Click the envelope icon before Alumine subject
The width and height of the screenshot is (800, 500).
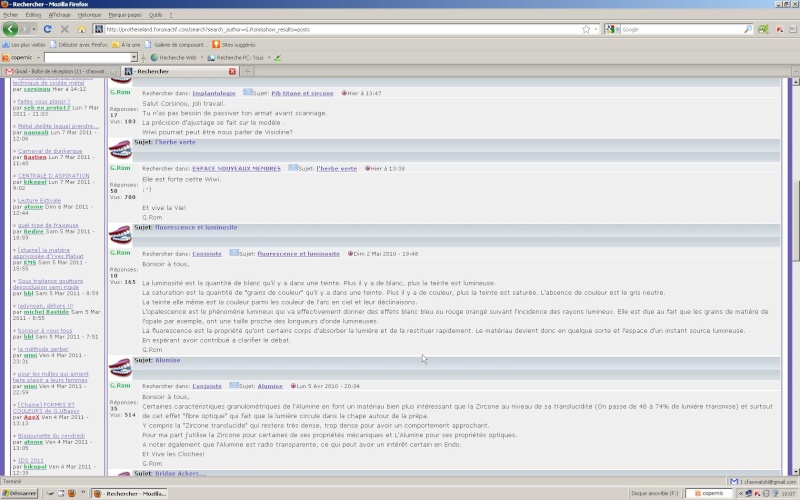(234, 385)
